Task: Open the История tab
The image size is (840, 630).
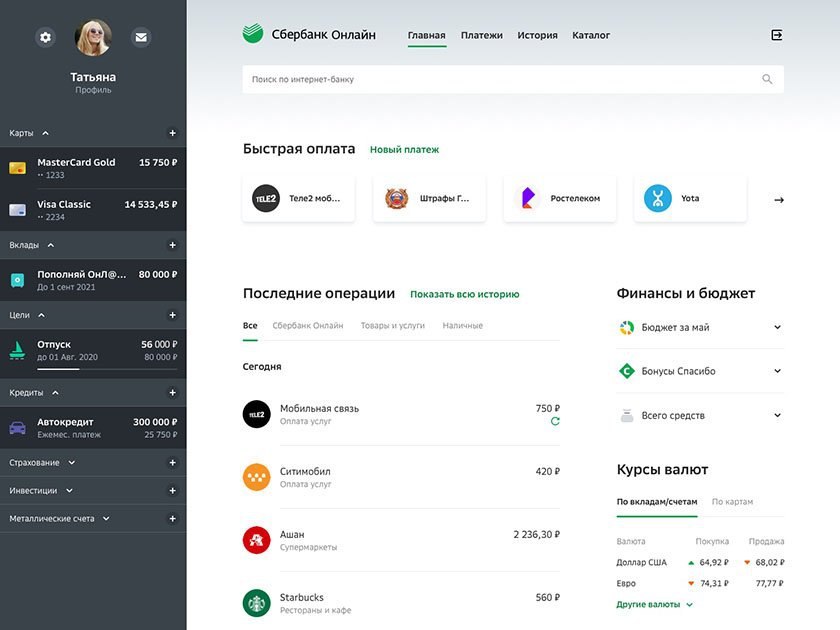Action: [x=537, y=35]
